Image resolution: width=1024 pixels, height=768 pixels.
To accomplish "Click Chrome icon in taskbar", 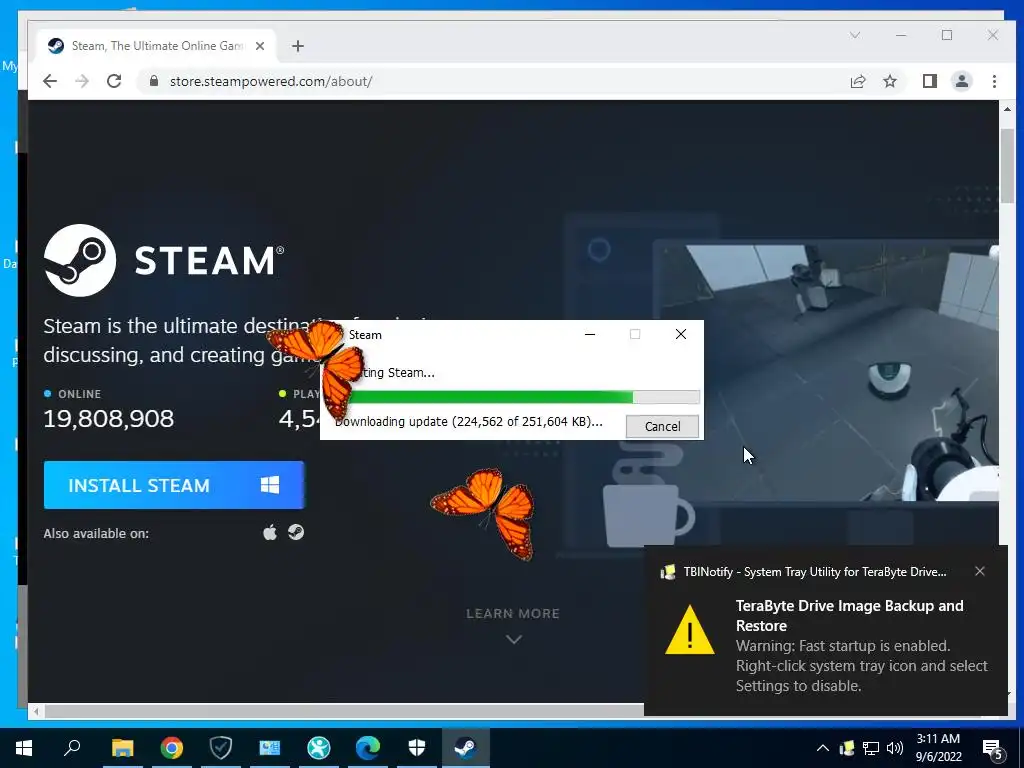I will 172,748.
